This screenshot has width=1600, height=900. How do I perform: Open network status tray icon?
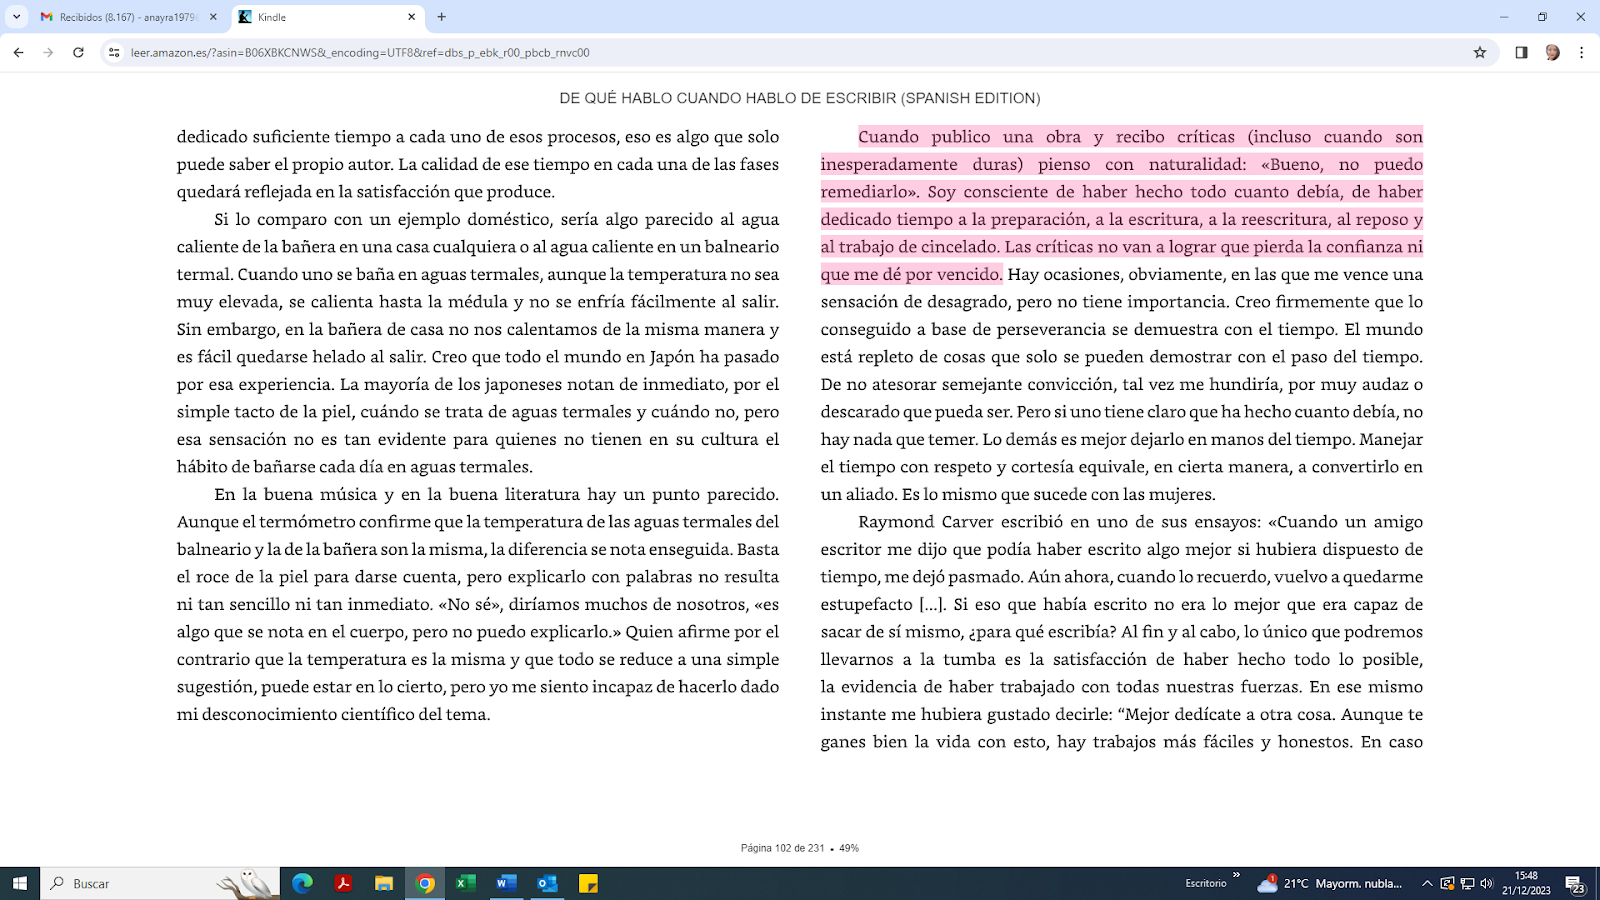[1467, 883]
